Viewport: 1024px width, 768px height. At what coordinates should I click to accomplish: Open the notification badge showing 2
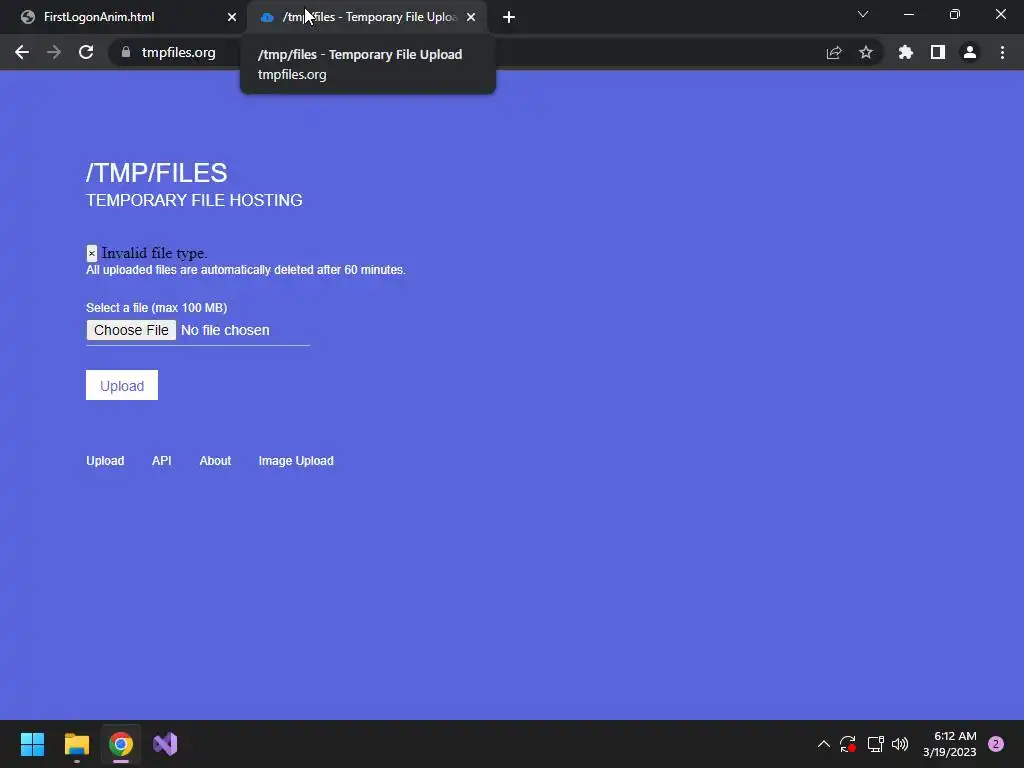click(x=996, y=744)
